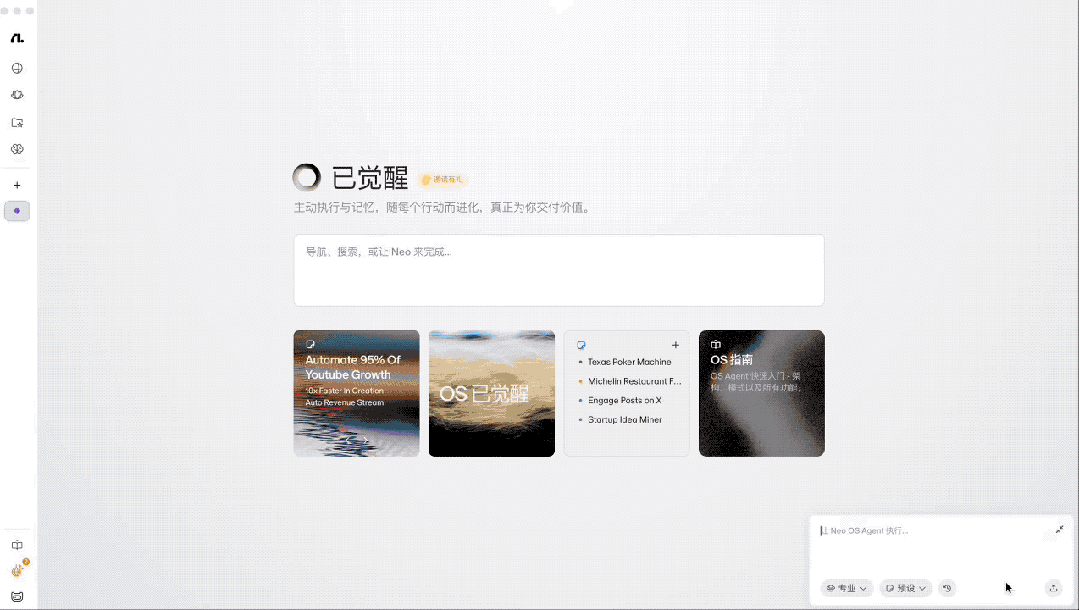Open the browser book icon at sidebar bottom

tap(17, 545)
